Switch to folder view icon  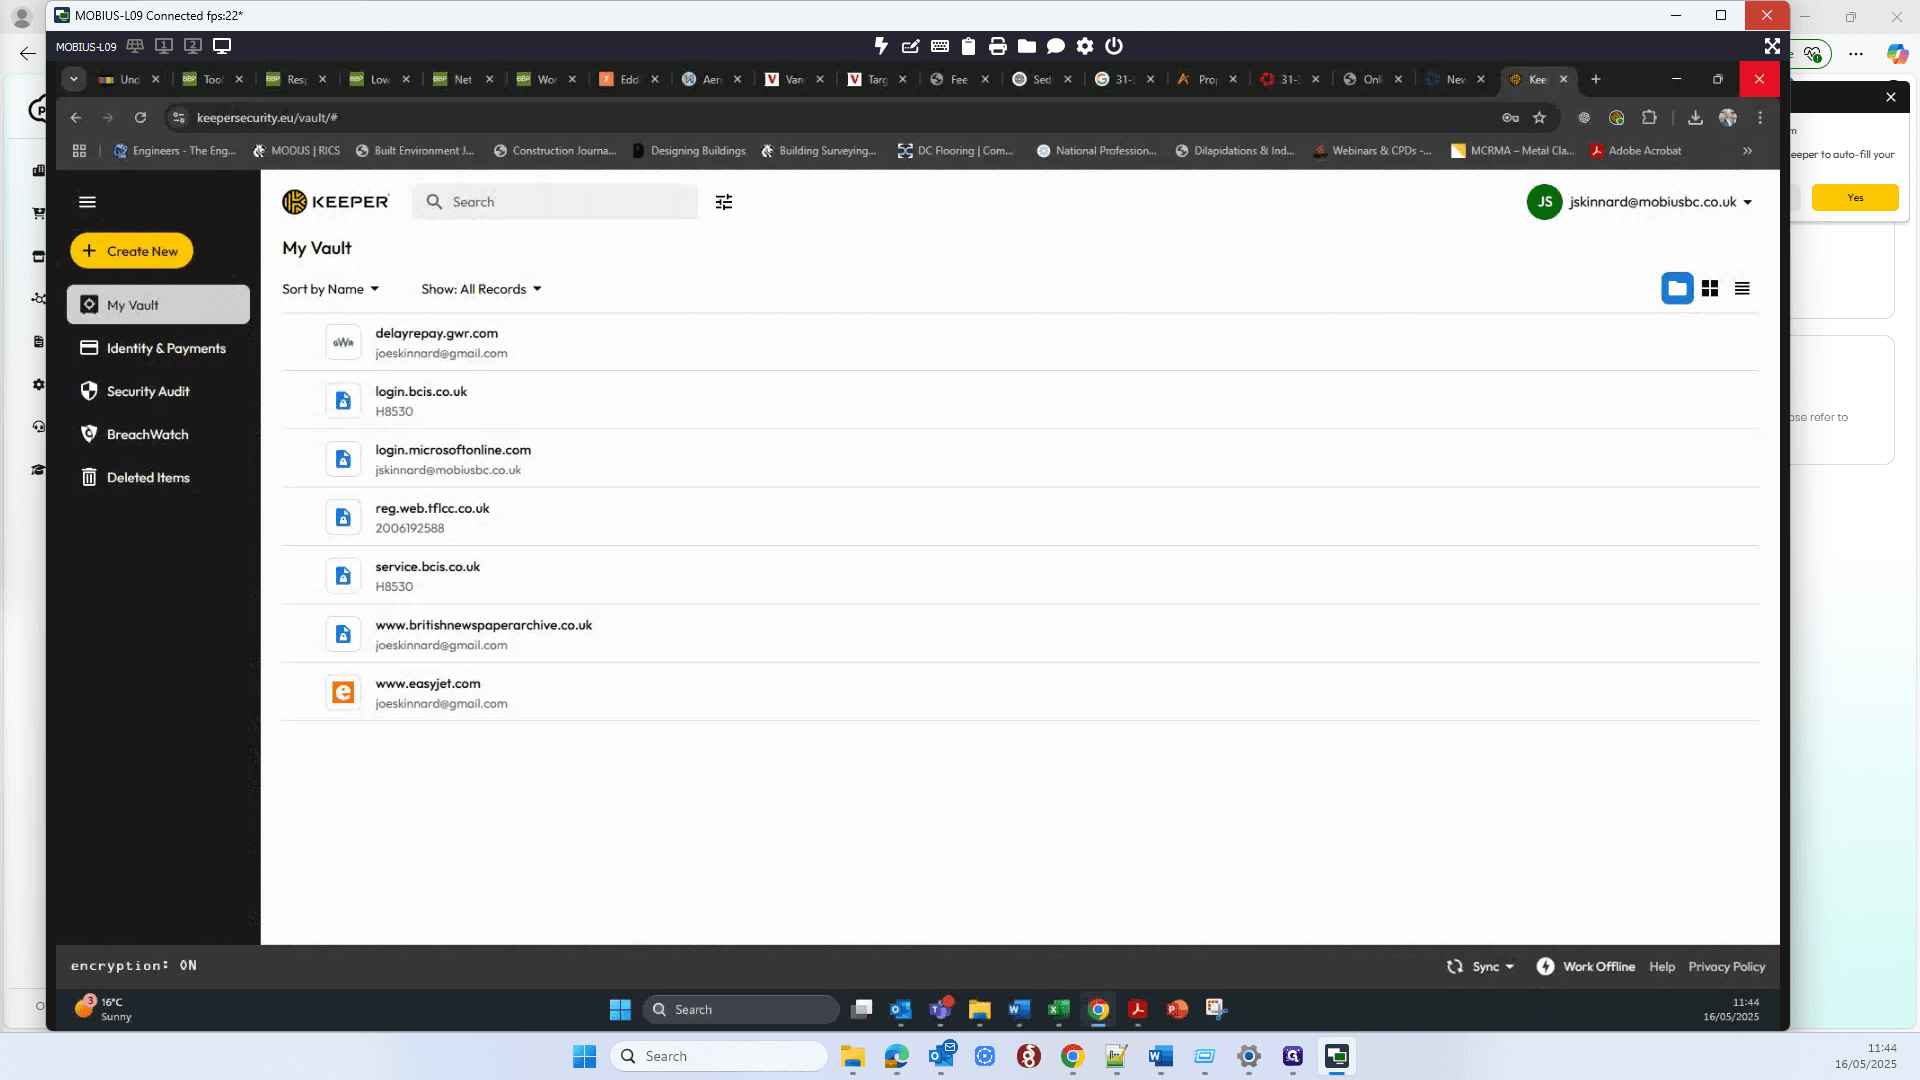[1677, 288]
